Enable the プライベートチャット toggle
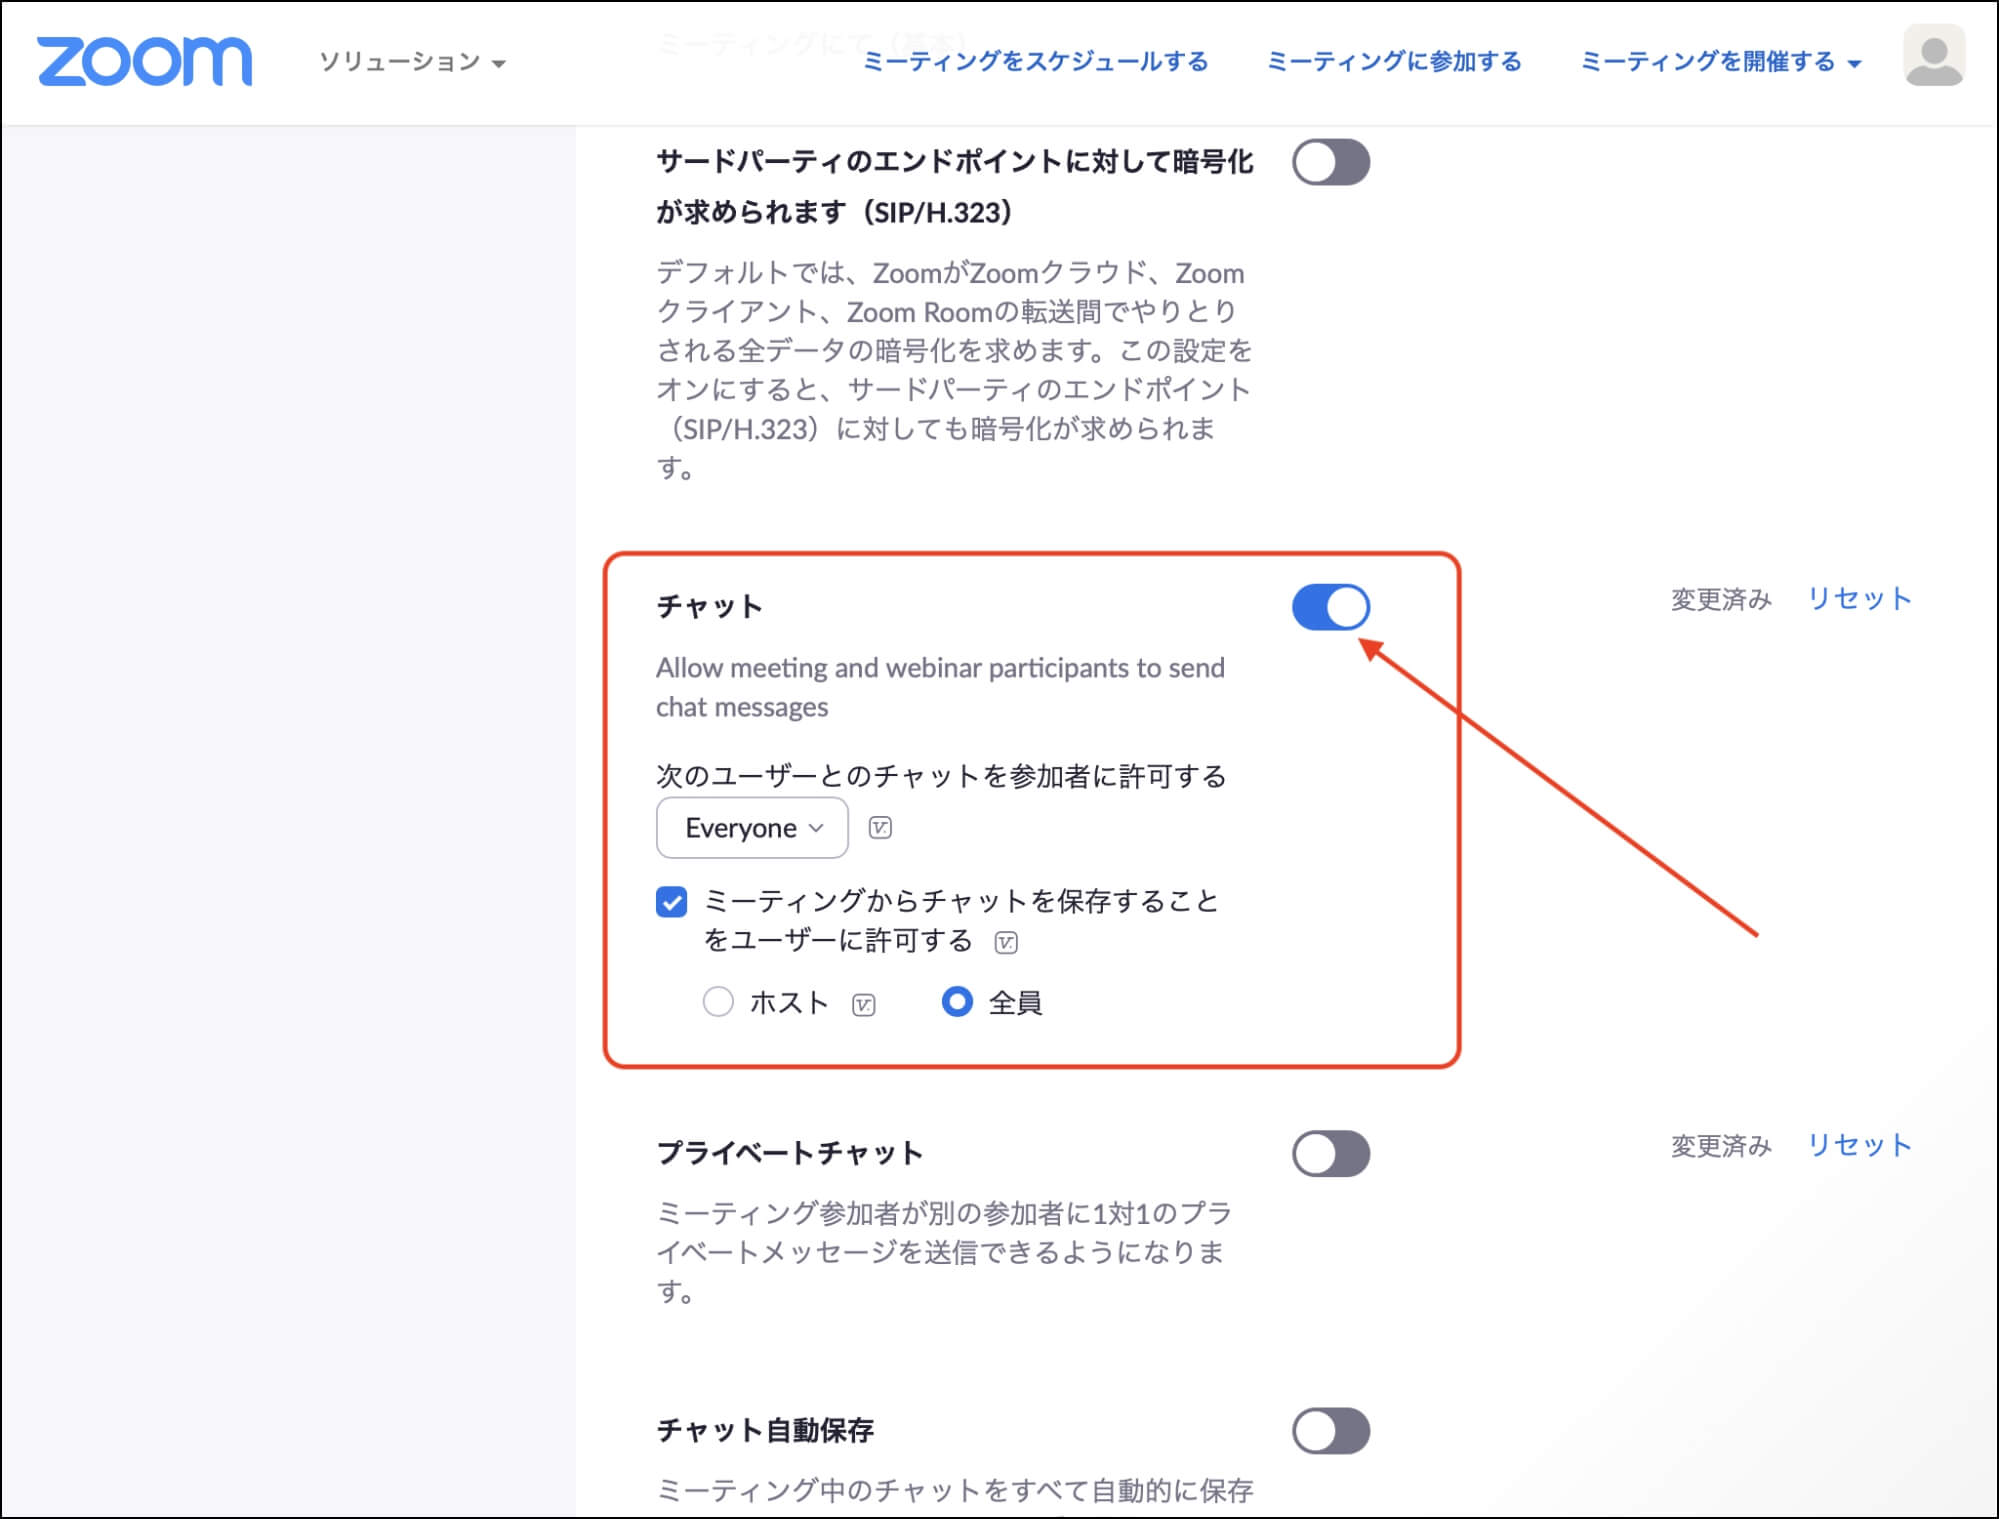 1330,1152
